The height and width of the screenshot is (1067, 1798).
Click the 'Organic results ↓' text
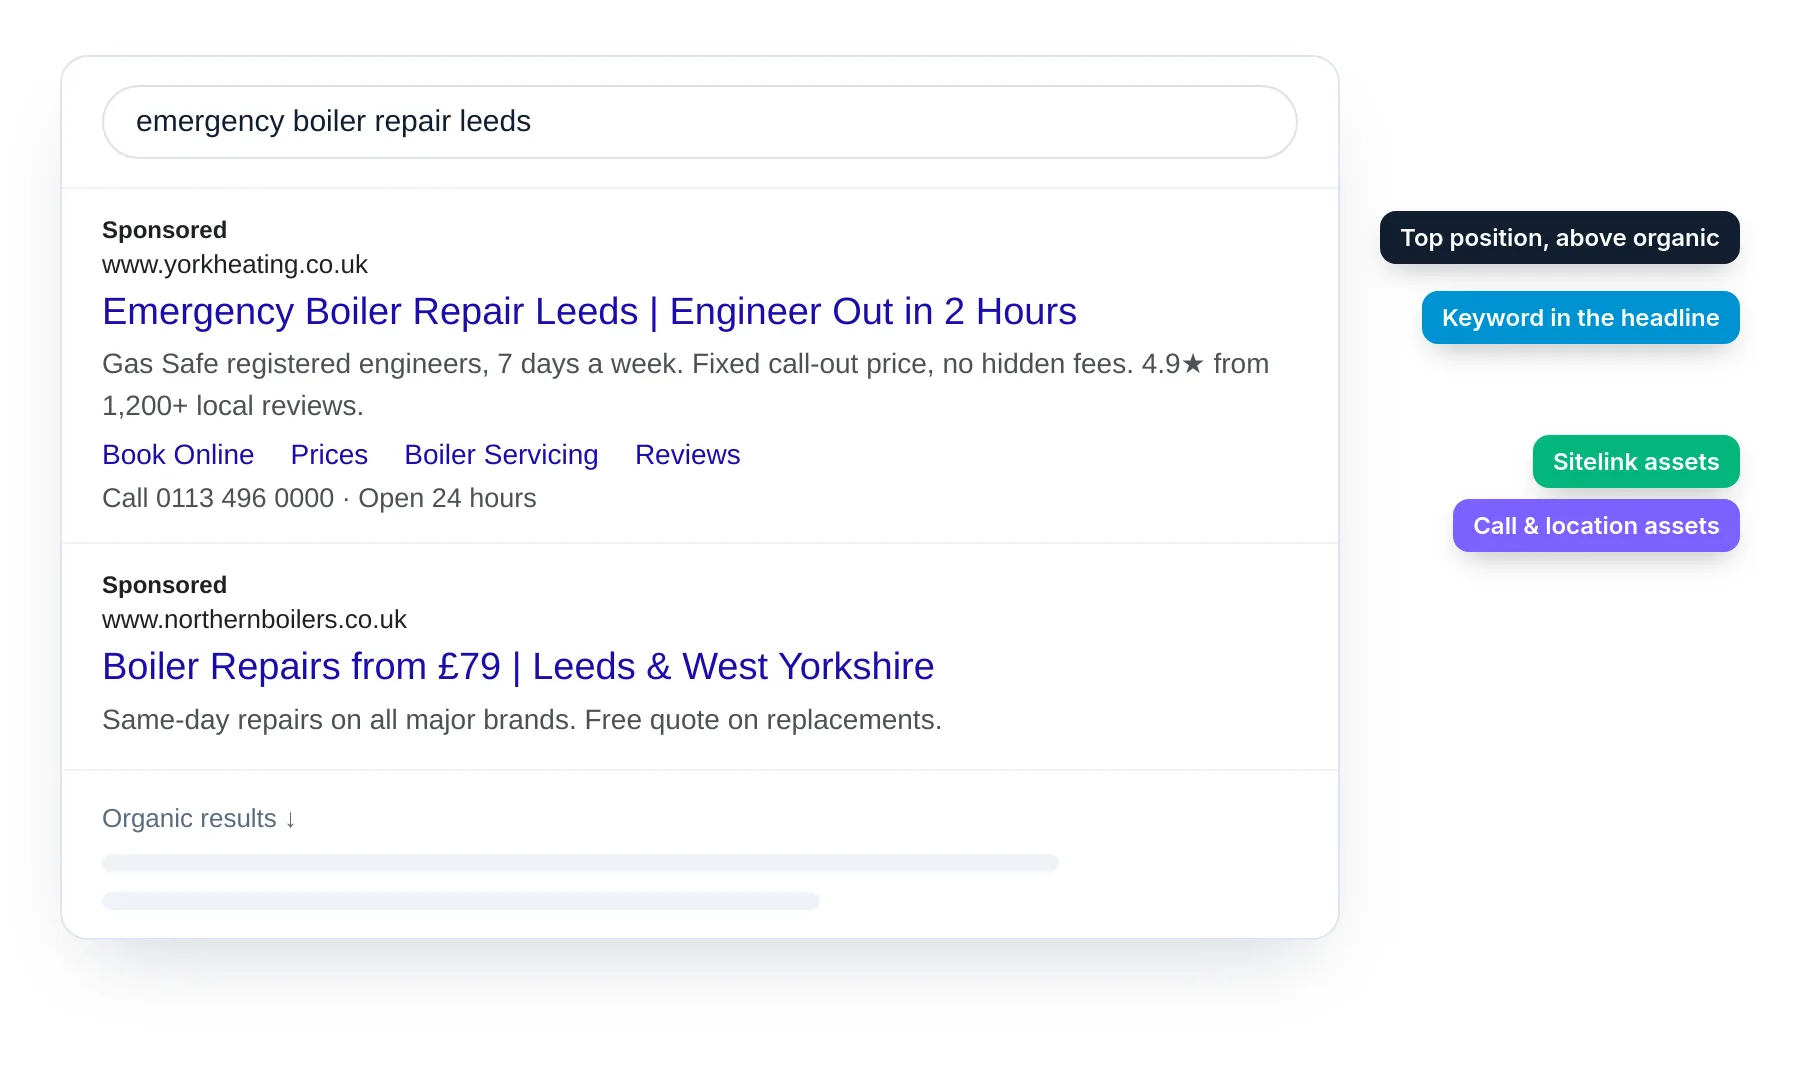pos(199,819)
